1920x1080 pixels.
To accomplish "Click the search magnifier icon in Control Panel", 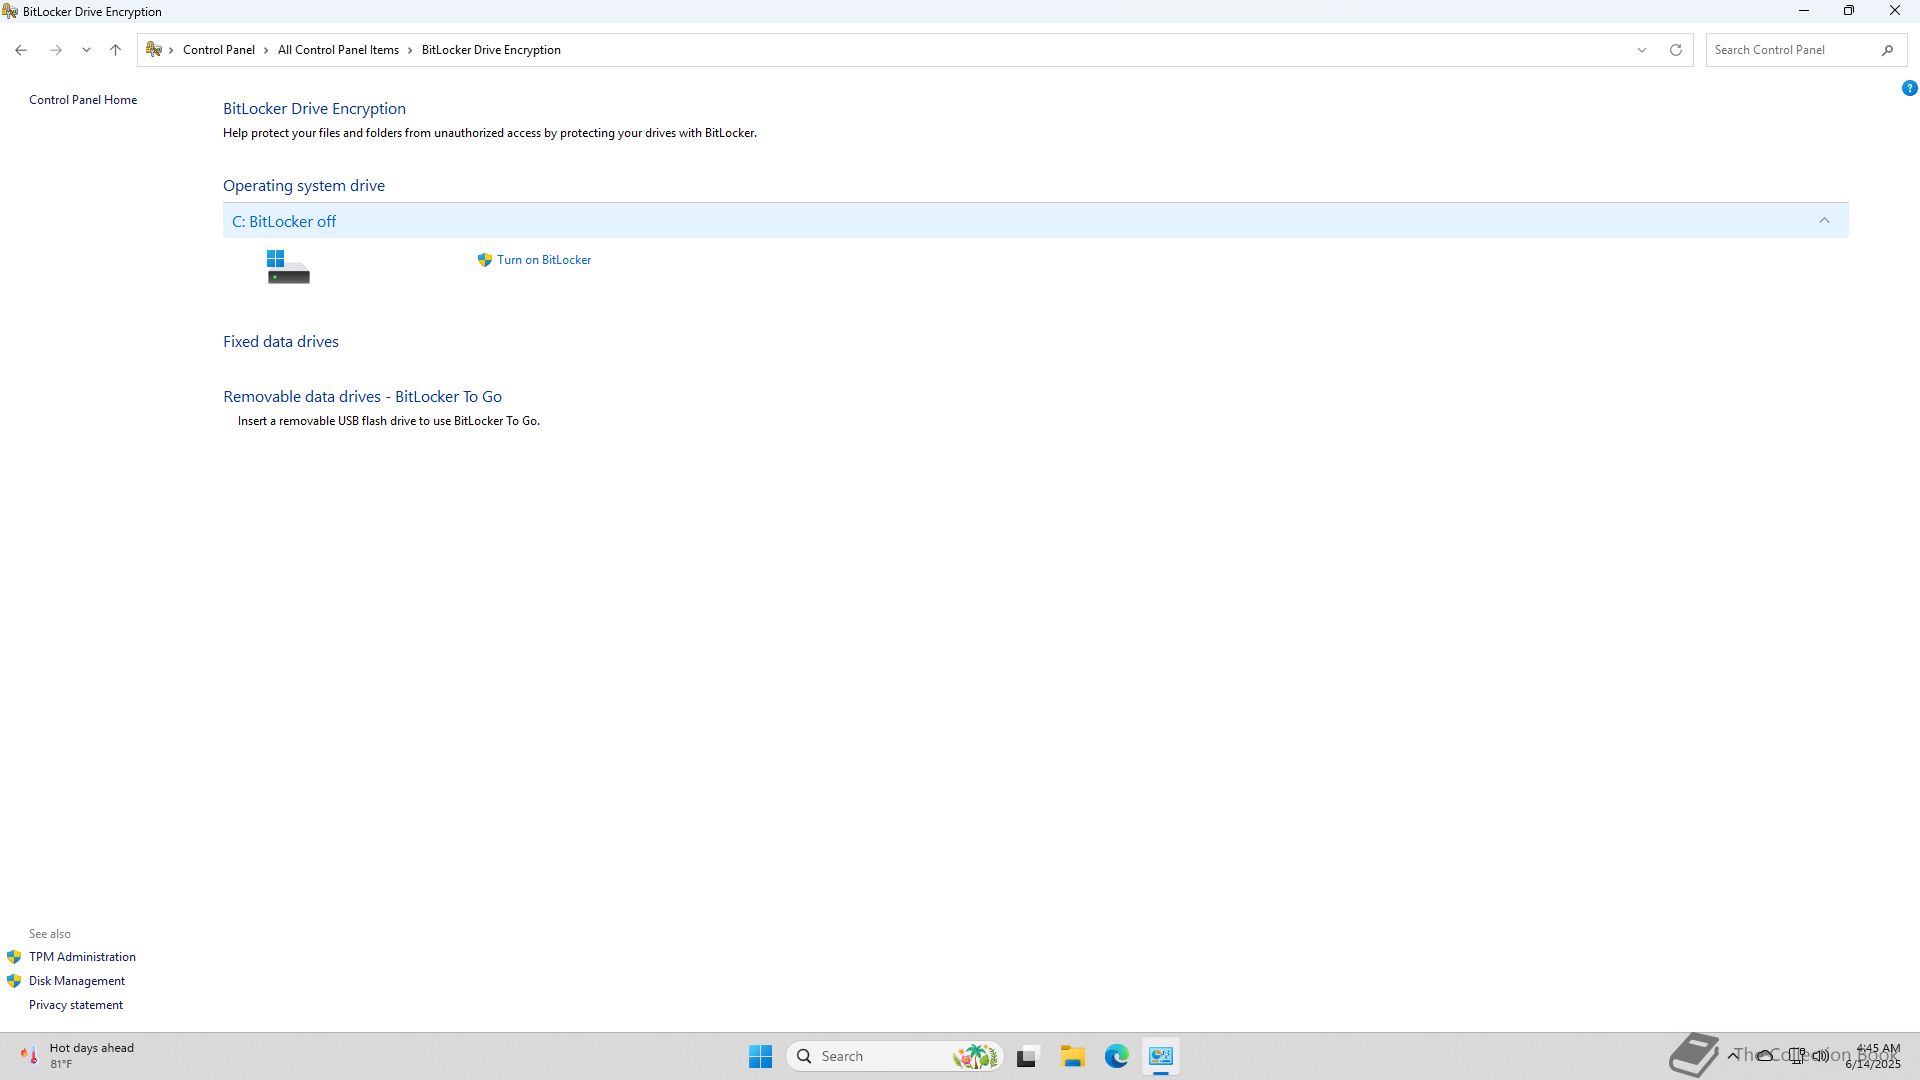I will [x=1887, y=50].
